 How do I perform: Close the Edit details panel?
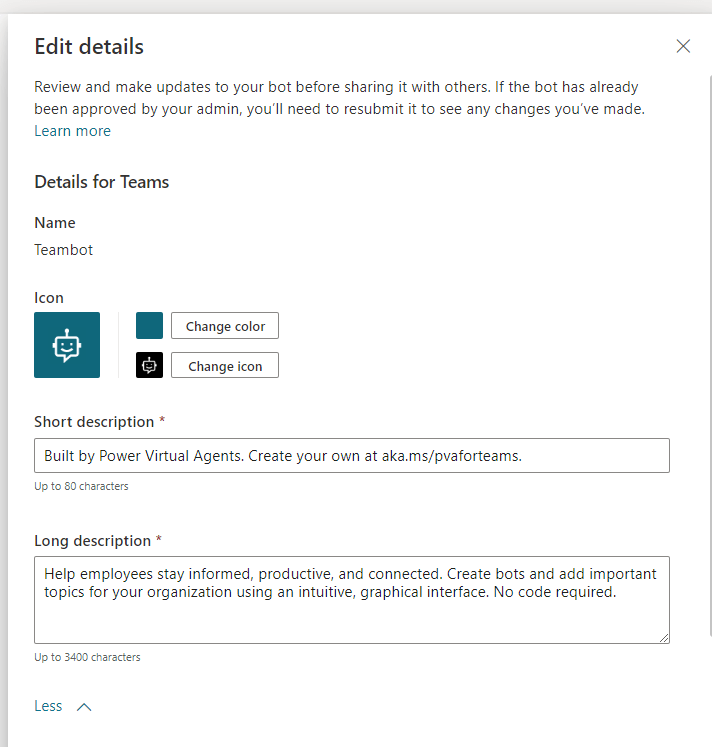[683, 46]
